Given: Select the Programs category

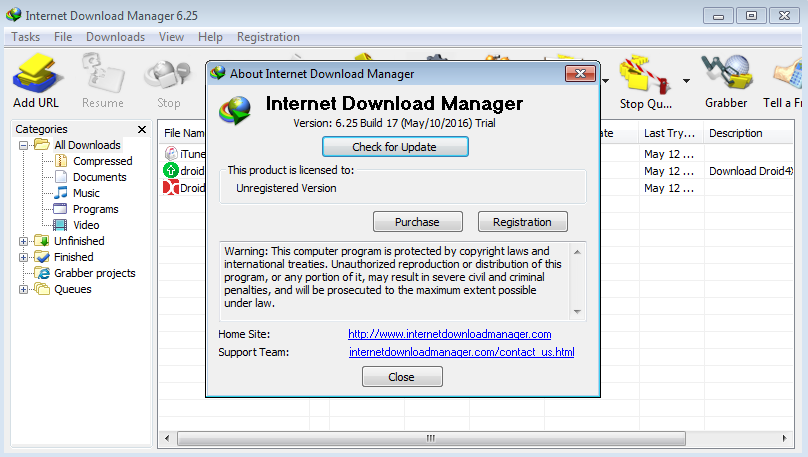Looking at the screenshot, I should coord(95,209).
